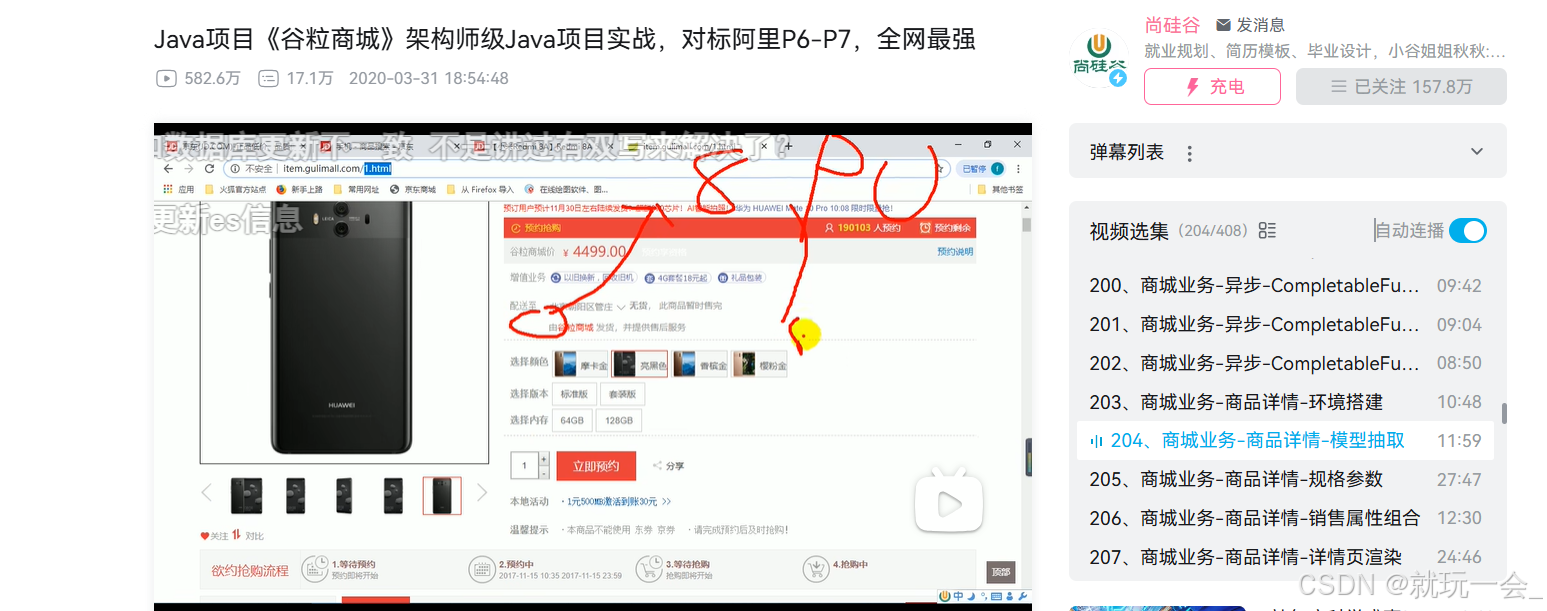This screenshot has height=611, width=1547.
Task: Click the browser back arrow in video
Action: [167, 168]
